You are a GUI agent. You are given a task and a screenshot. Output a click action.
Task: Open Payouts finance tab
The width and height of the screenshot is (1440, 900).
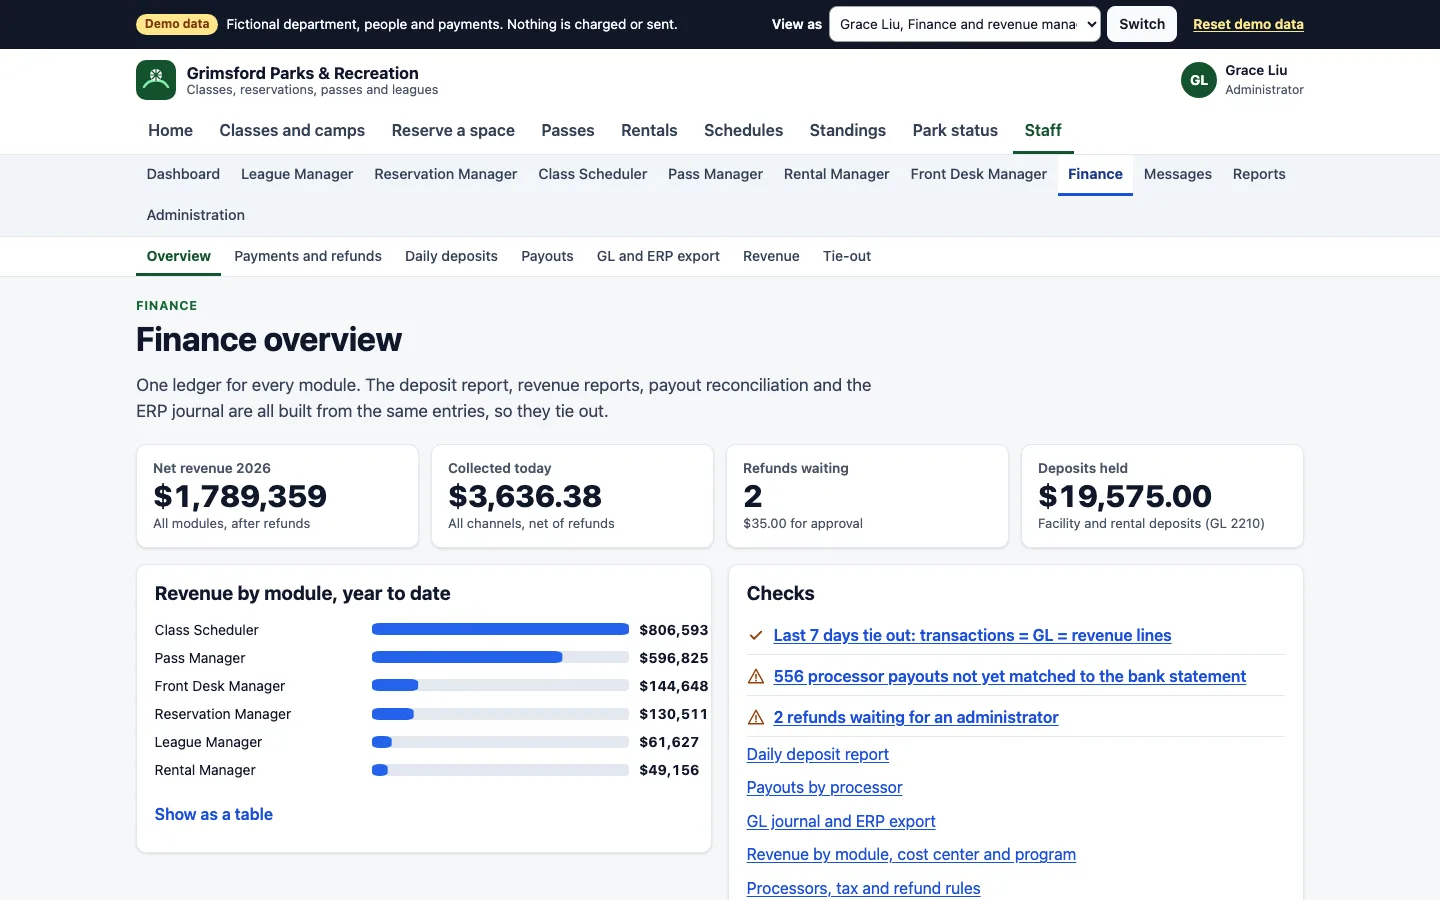[x=547, y=256]
